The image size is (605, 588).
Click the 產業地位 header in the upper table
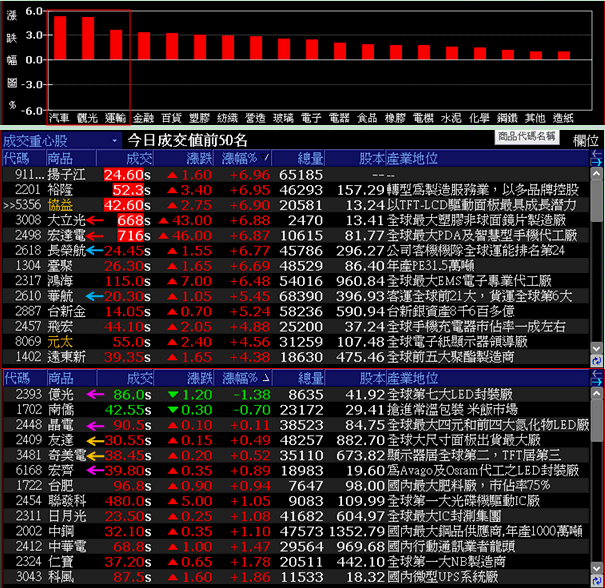point(488,158)
